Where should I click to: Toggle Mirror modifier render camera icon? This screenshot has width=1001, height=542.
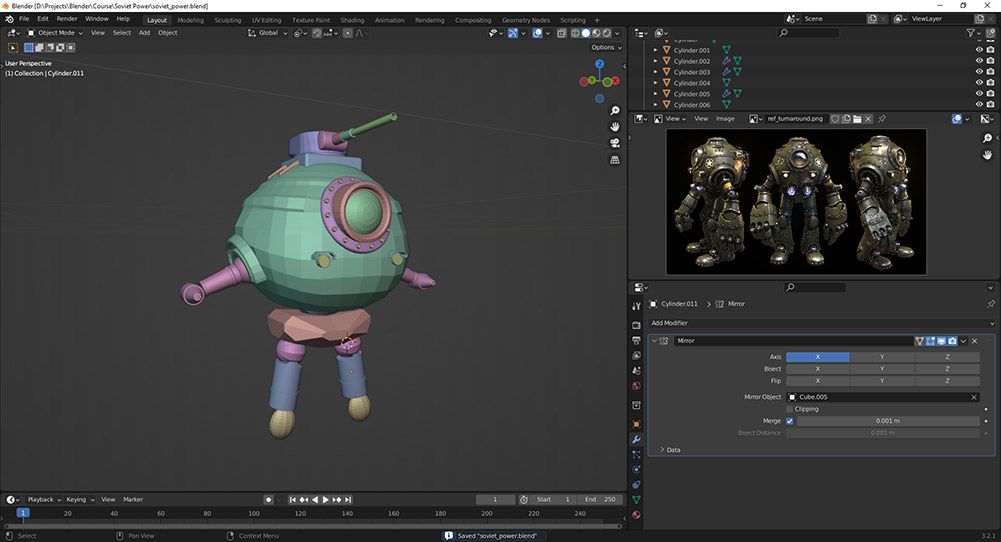coord(951,341)
